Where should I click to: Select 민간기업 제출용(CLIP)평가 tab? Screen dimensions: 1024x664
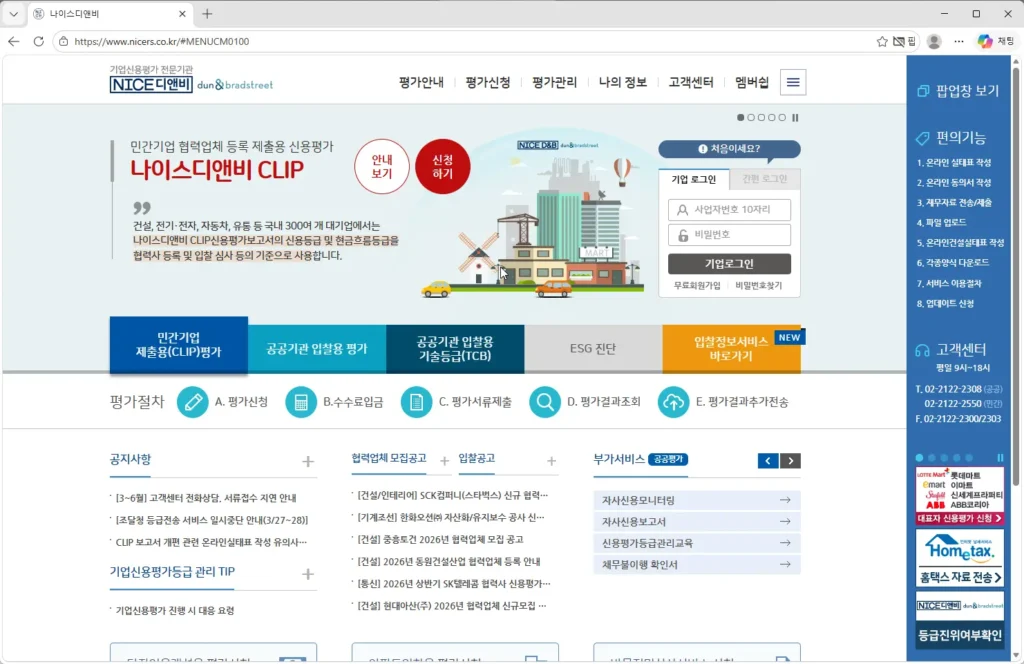[x=179, y=345]
